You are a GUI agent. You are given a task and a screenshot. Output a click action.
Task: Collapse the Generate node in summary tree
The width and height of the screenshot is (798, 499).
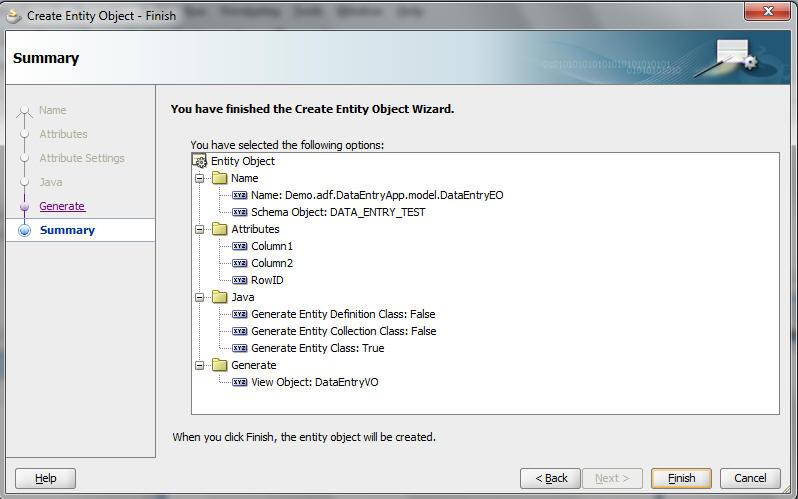tap(200, 365)
